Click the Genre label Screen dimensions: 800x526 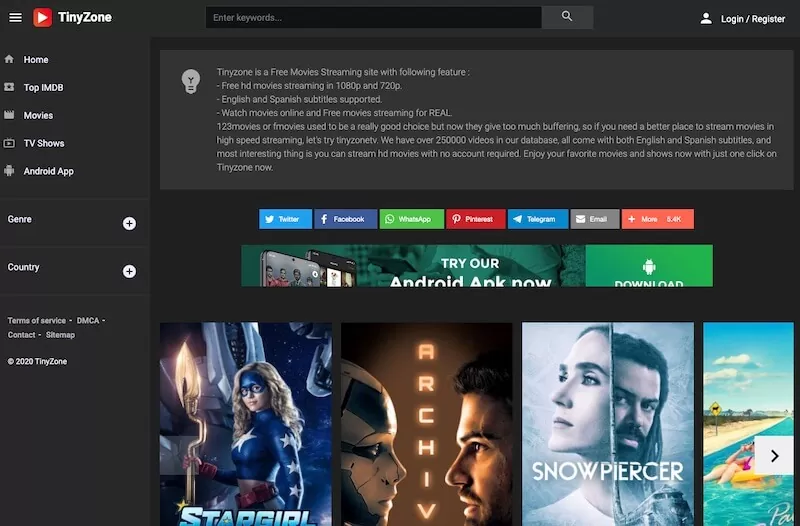[19, 219]
